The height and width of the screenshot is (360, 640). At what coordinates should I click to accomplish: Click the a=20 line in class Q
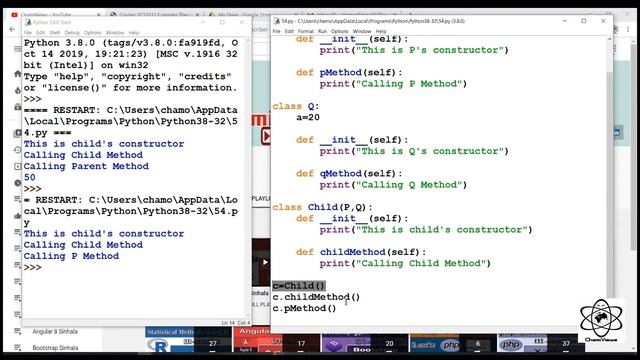308,118
